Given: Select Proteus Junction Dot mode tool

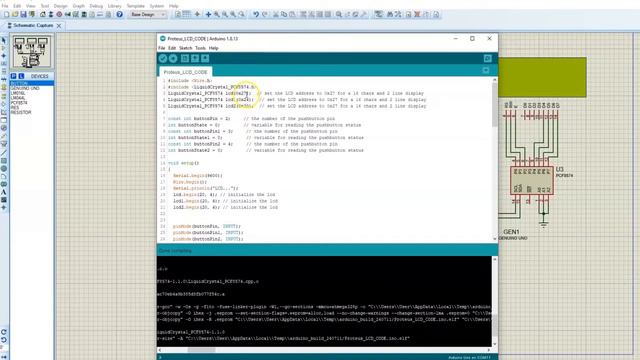Looking at the screenshot, I should click(4, 56).
